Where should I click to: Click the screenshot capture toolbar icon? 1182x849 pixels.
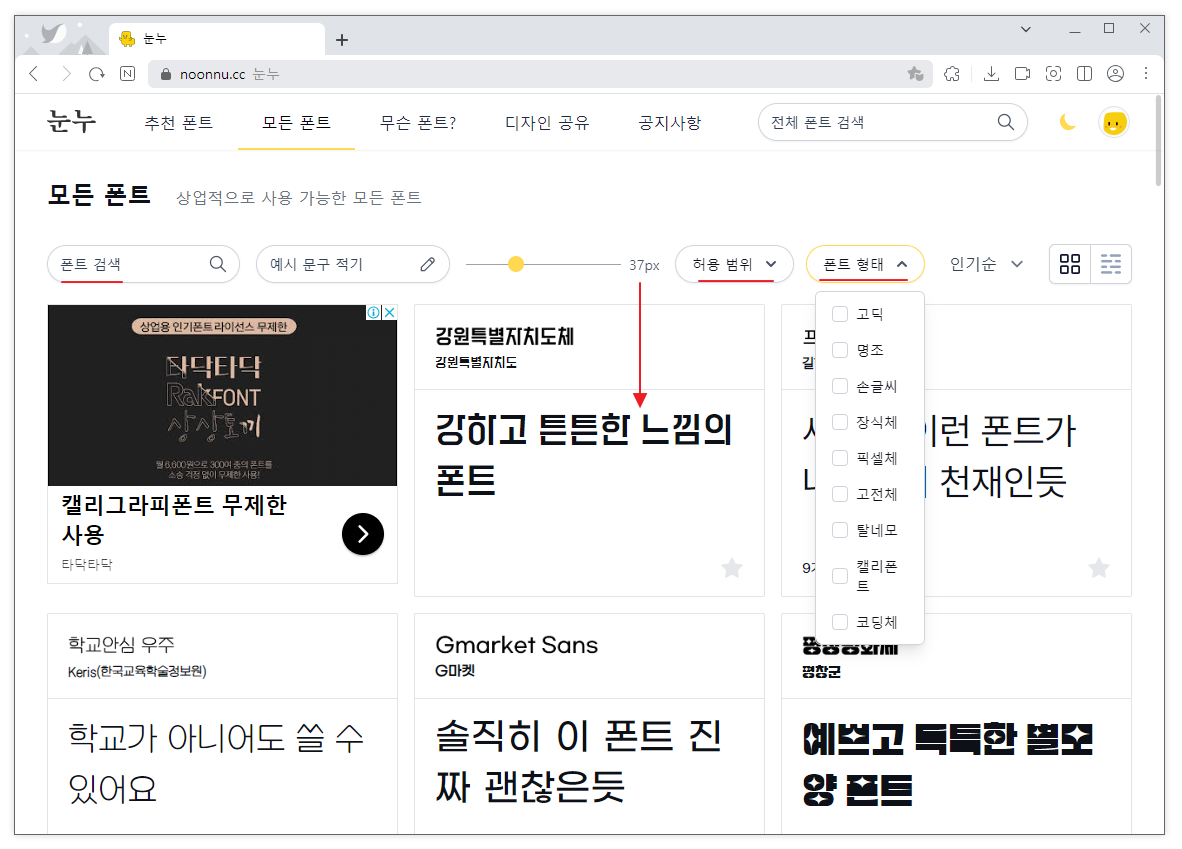(1053, 74)
